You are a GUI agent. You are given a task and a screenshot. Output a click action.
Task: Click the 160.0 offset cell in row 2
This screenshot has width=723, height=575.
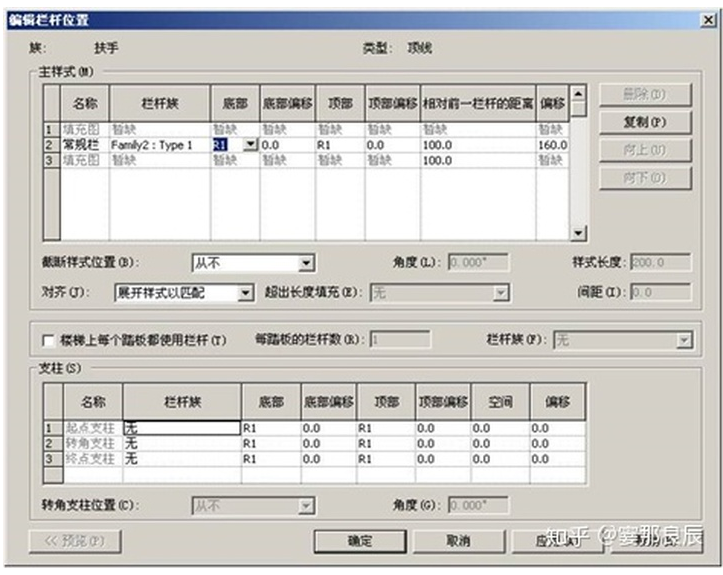tap(552, 145)
